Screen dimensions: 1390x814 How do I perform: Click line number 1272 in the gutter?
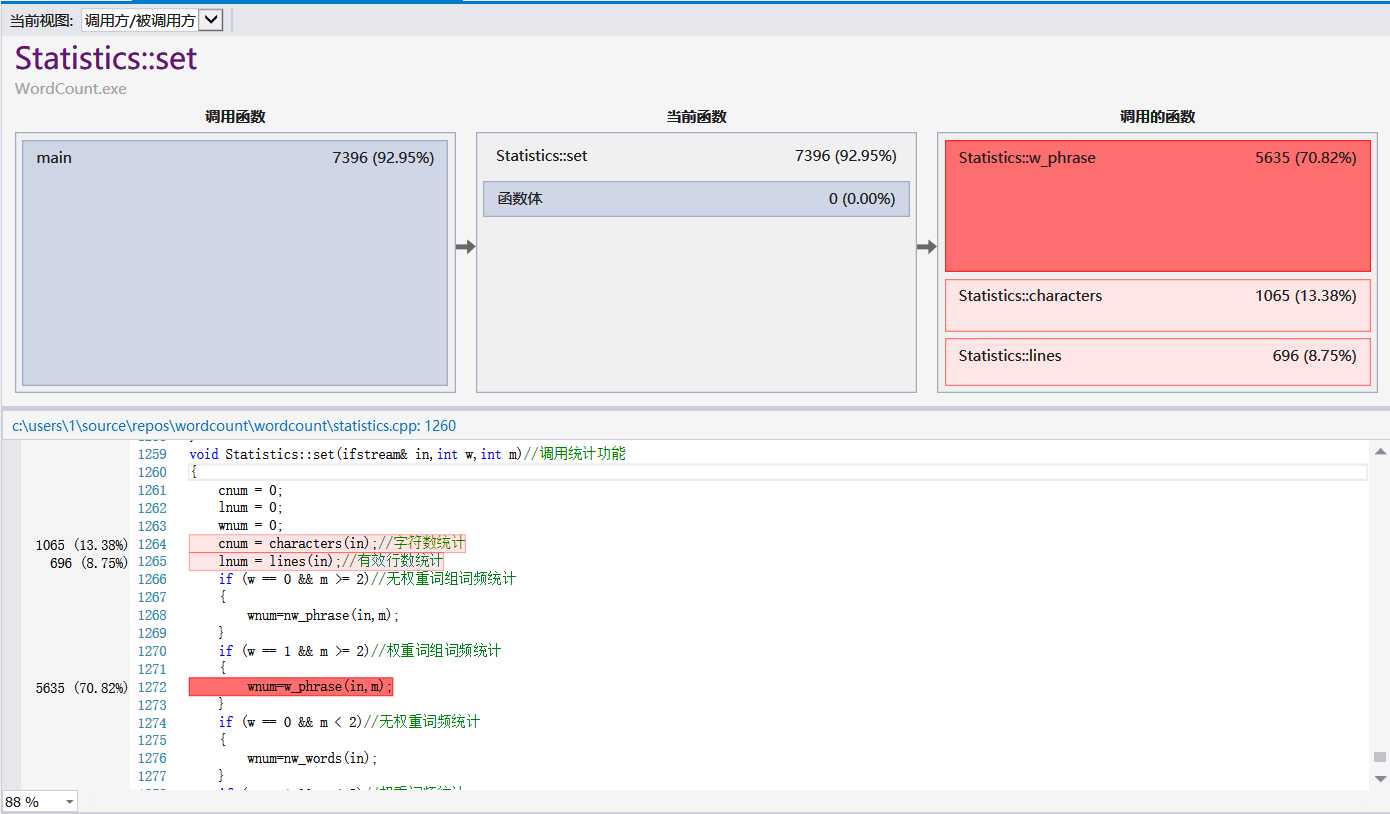(152, 687)
